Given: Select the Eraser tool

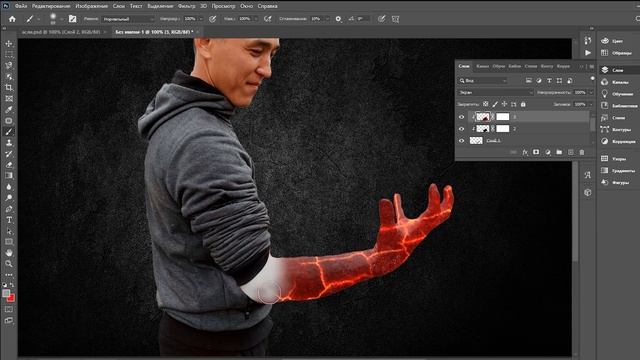Looking at the screenshot, I should click(x=9, y=165).
